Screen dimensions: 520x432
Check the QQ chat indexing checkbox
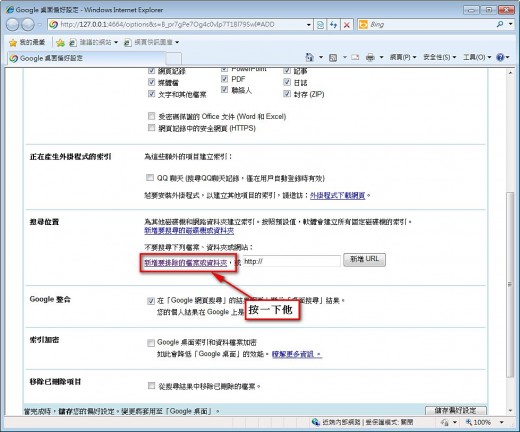click(x=150, y=178)
